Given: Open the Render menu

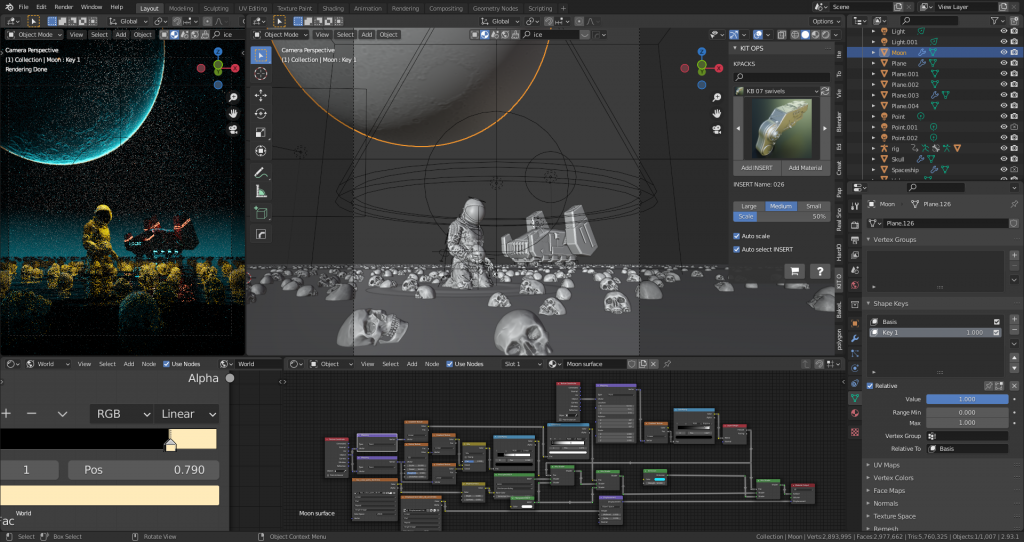Looking at the screenshot, I should pyautogui.click(x=63, y=7).
